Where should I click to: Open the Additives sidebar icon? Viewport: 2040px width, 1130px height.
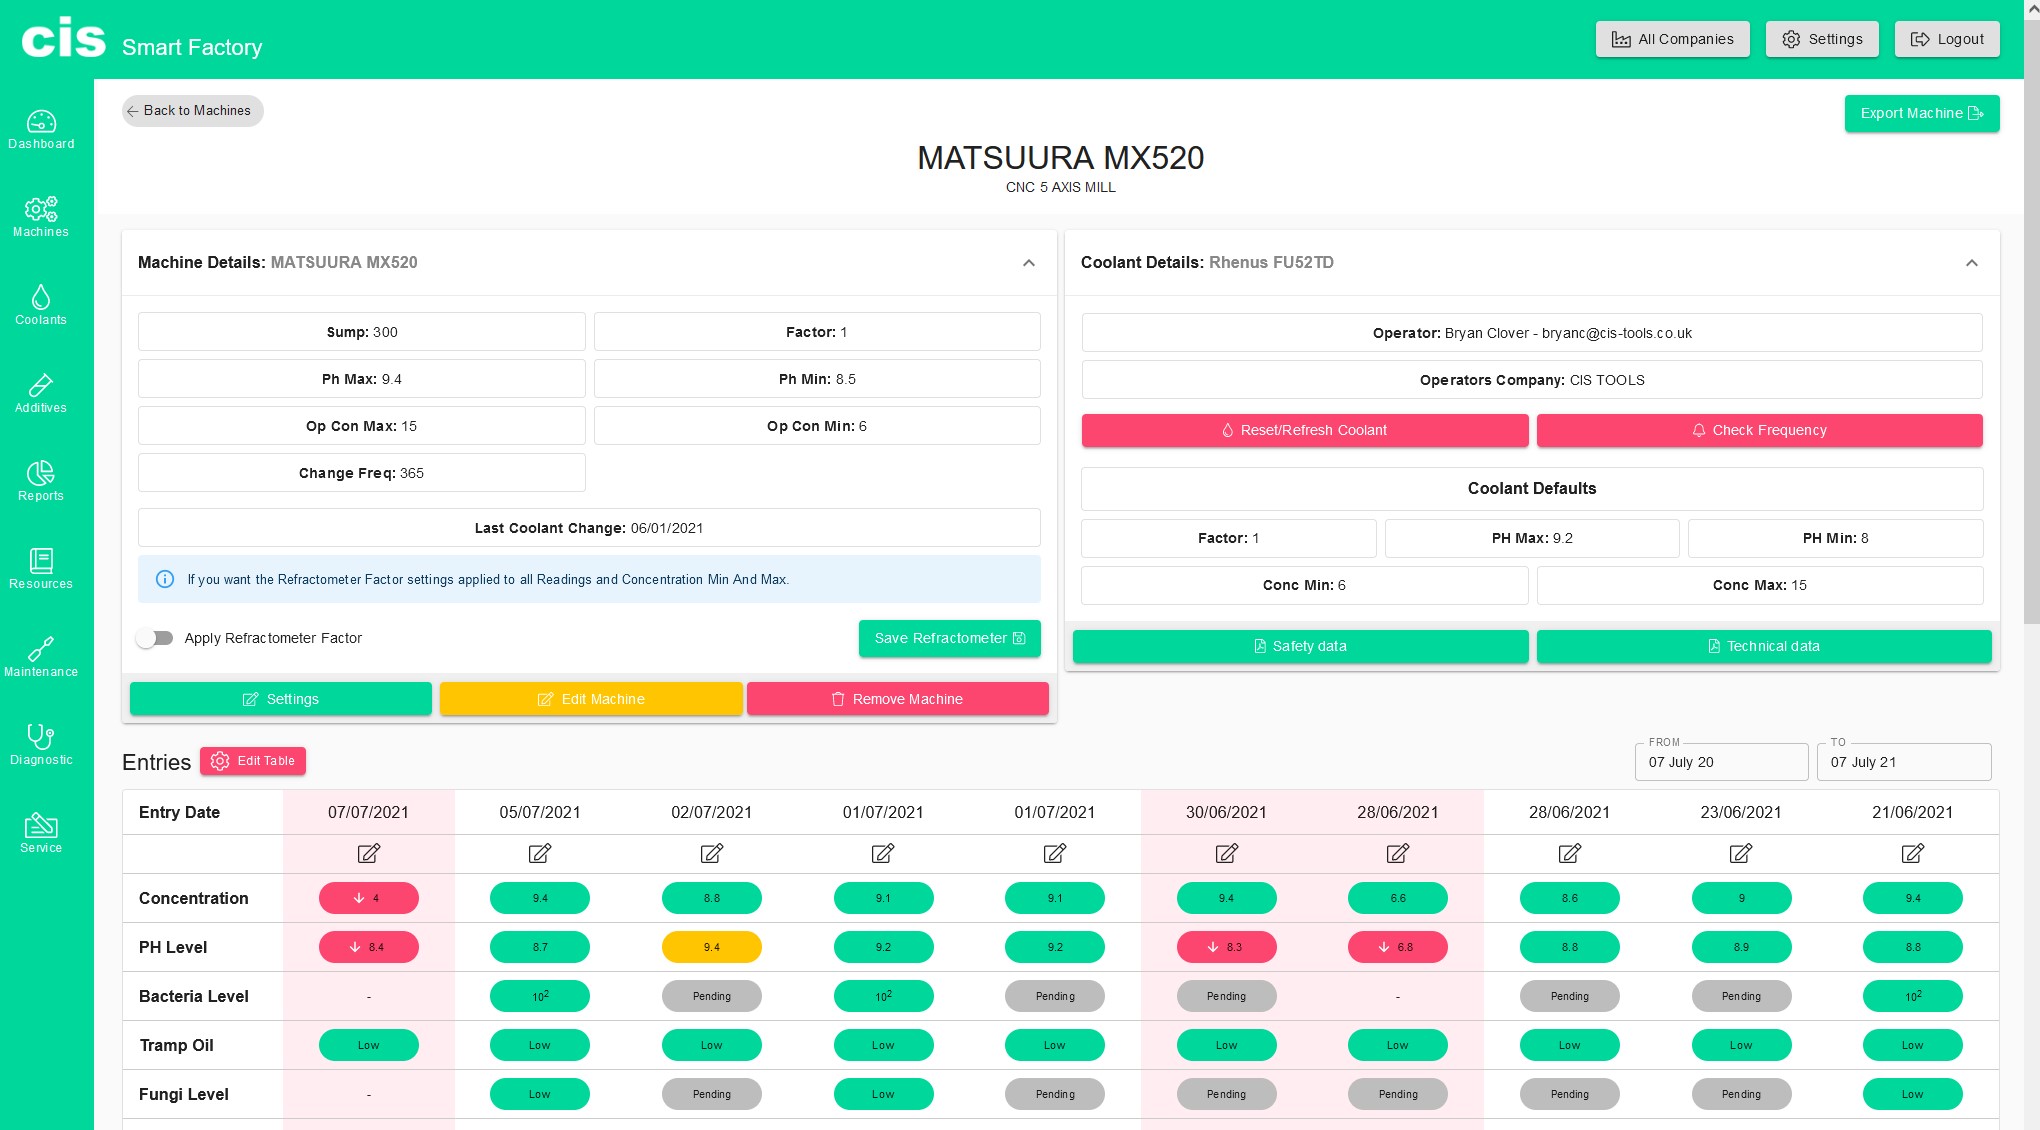click(41, 386)
